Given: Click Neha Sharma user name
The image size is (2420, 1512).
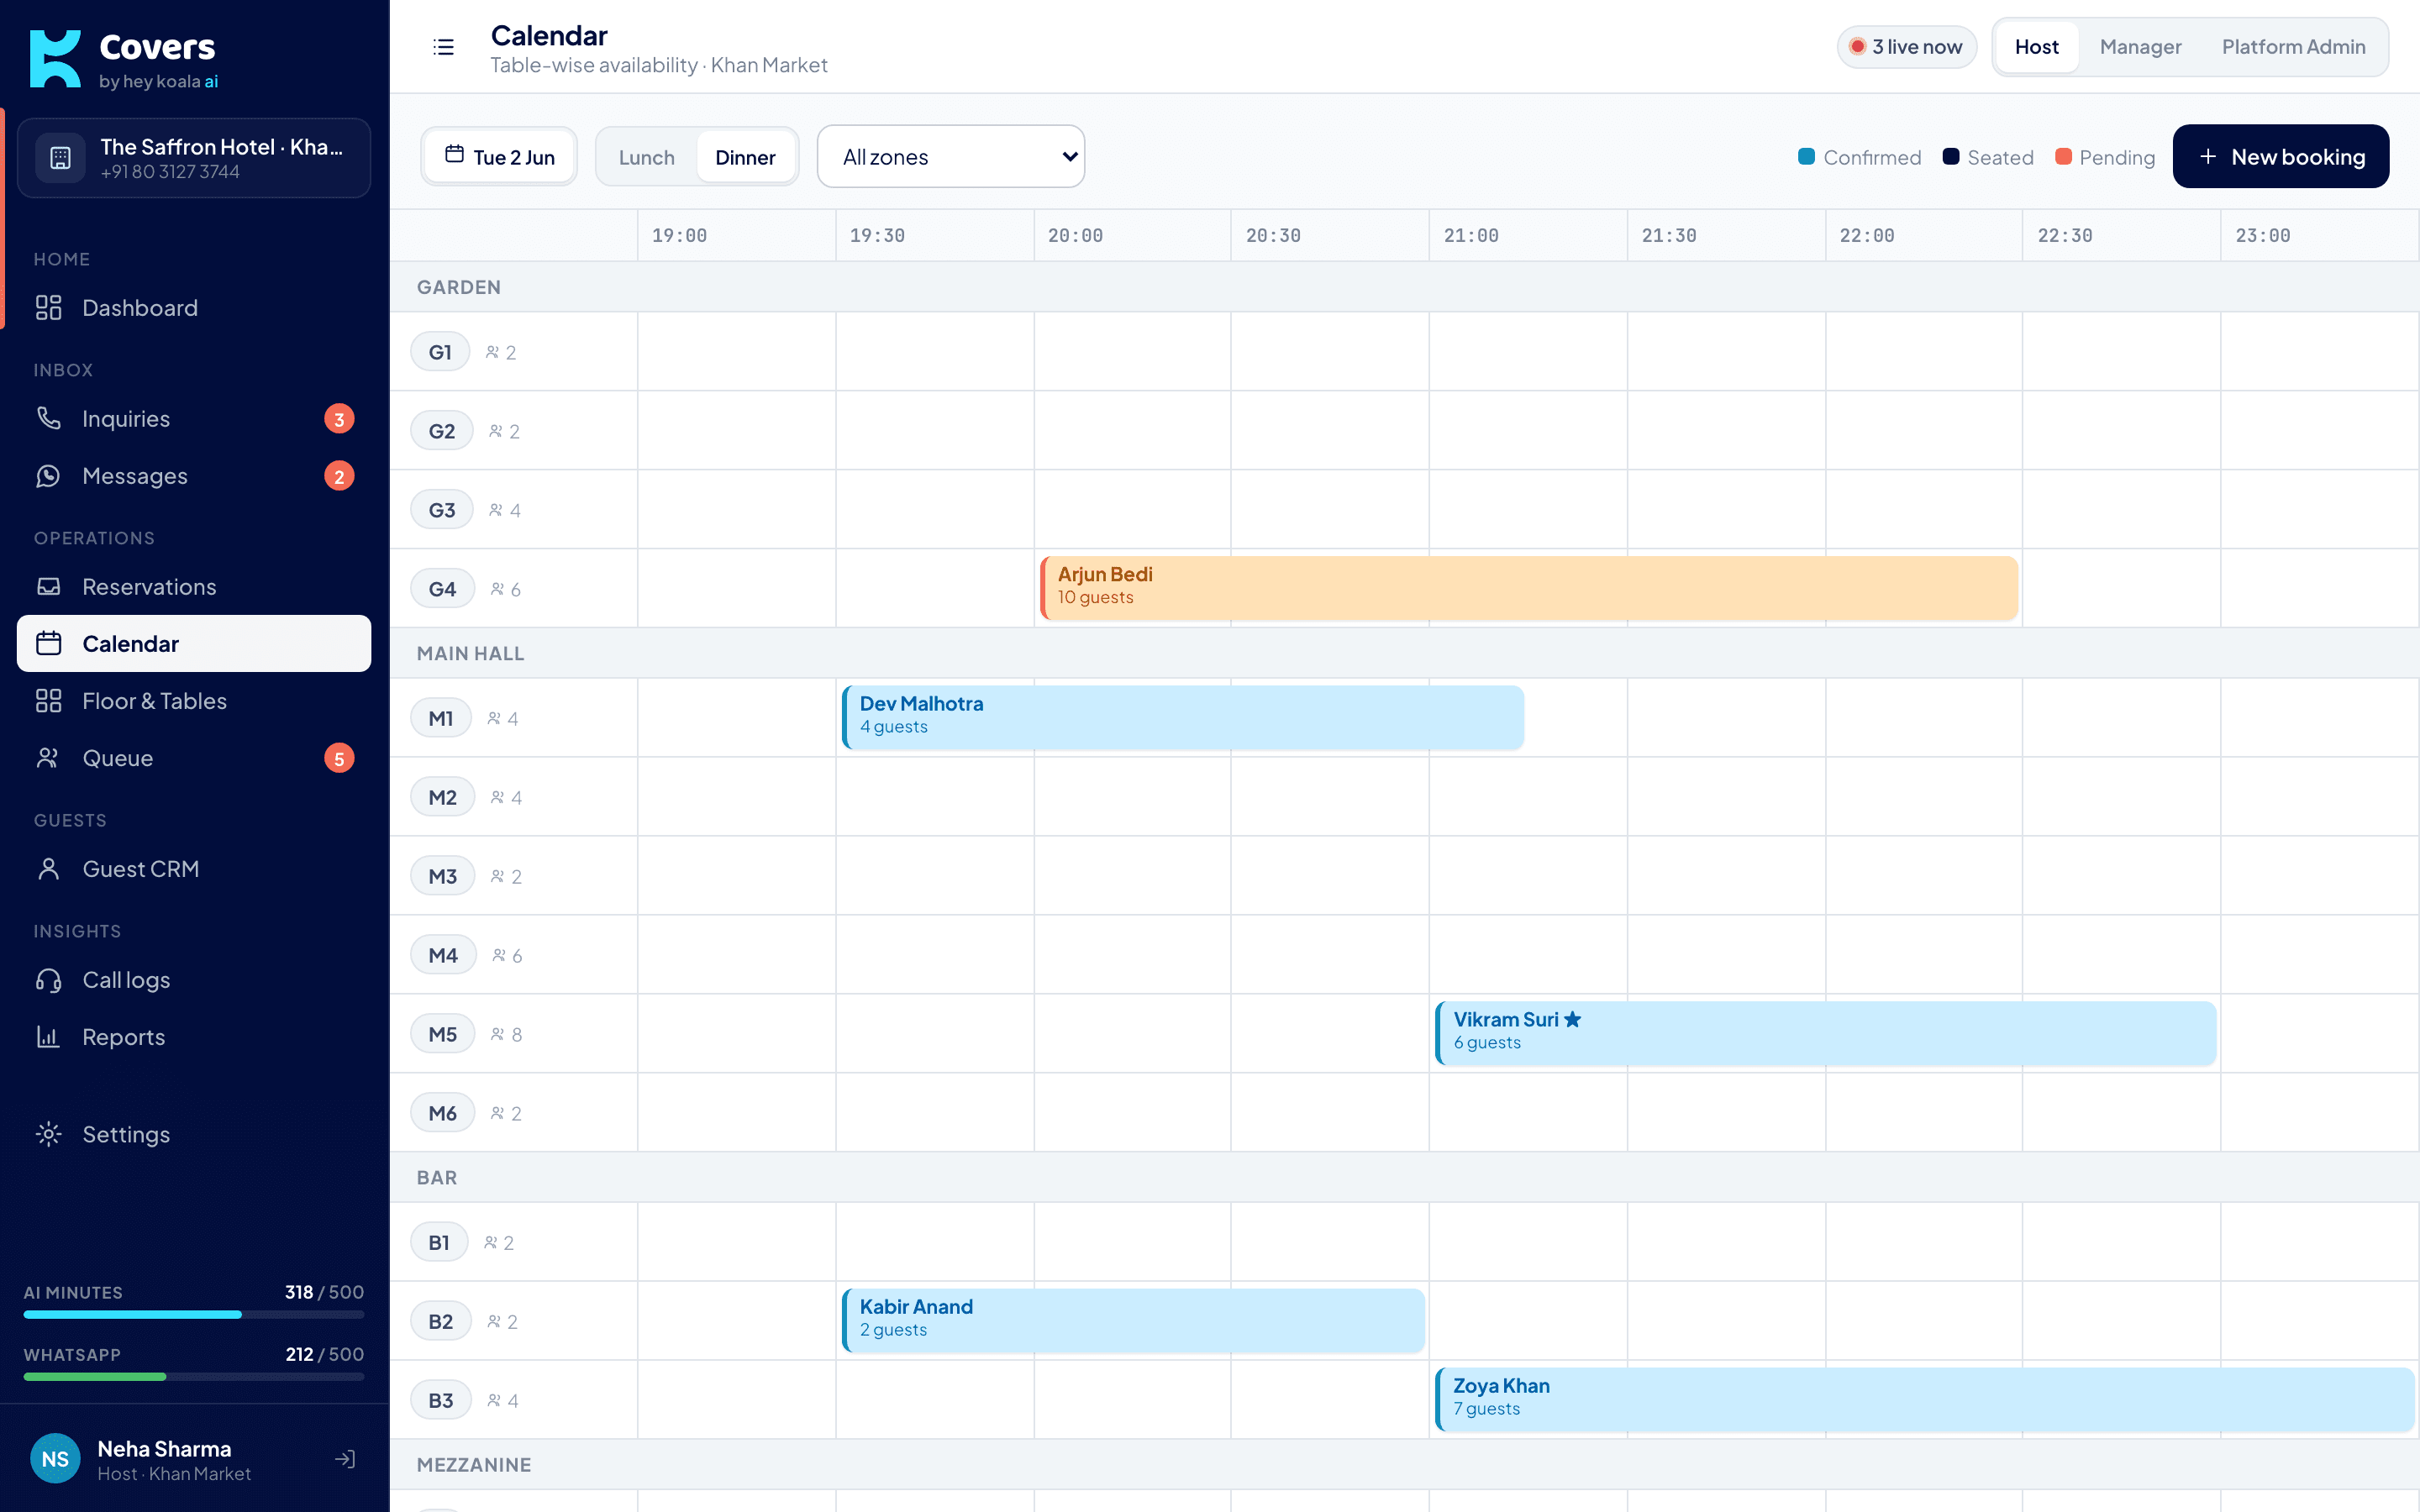Looking at the screenshot, I should (164, 1448).
